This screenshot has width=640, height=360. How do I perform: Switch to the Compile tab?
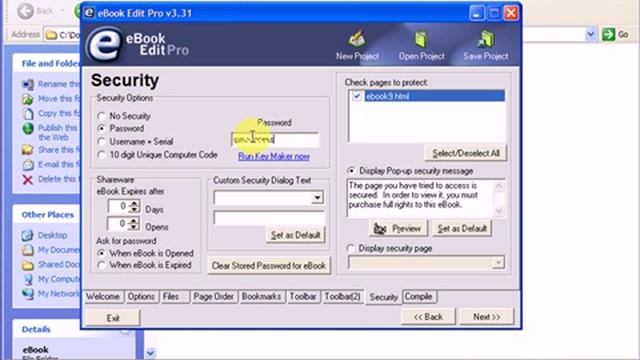pyautogui.click(x=419, y=297)
